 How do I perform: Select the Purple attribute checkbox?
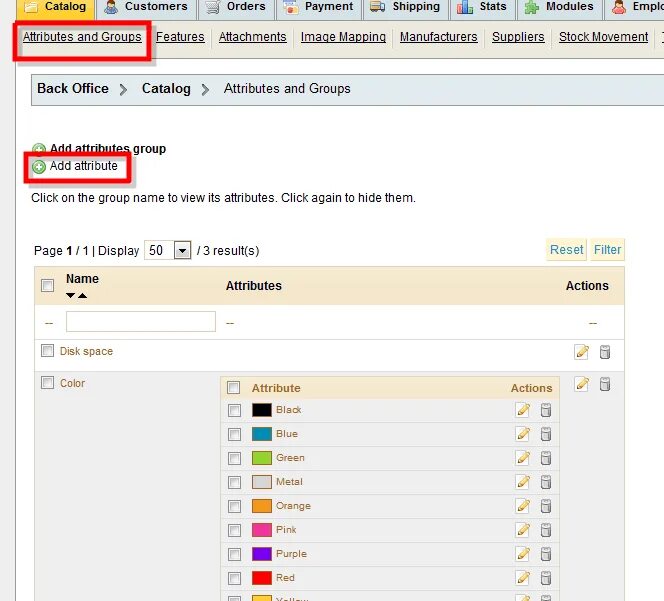point(234,554)
